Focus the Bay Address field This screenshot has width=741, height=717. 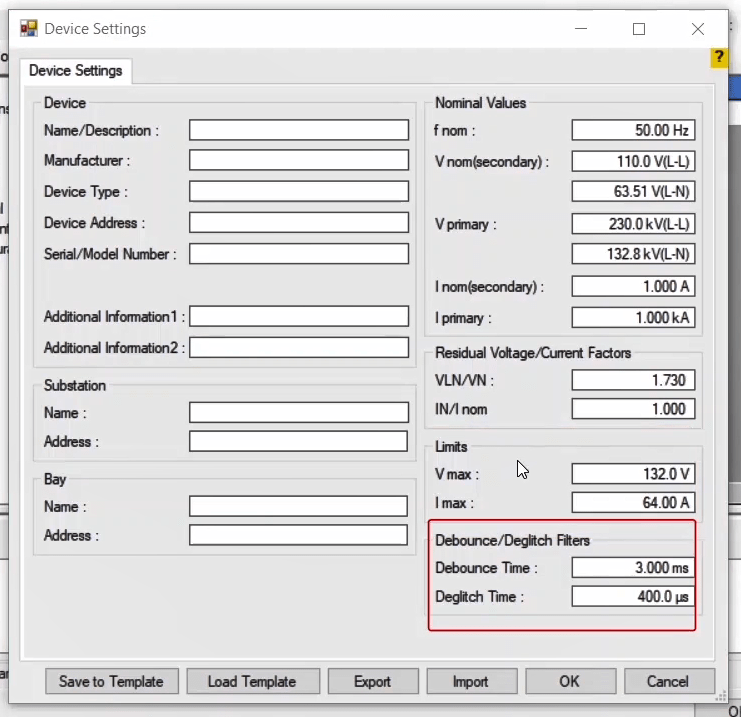(x=298, y=535)
